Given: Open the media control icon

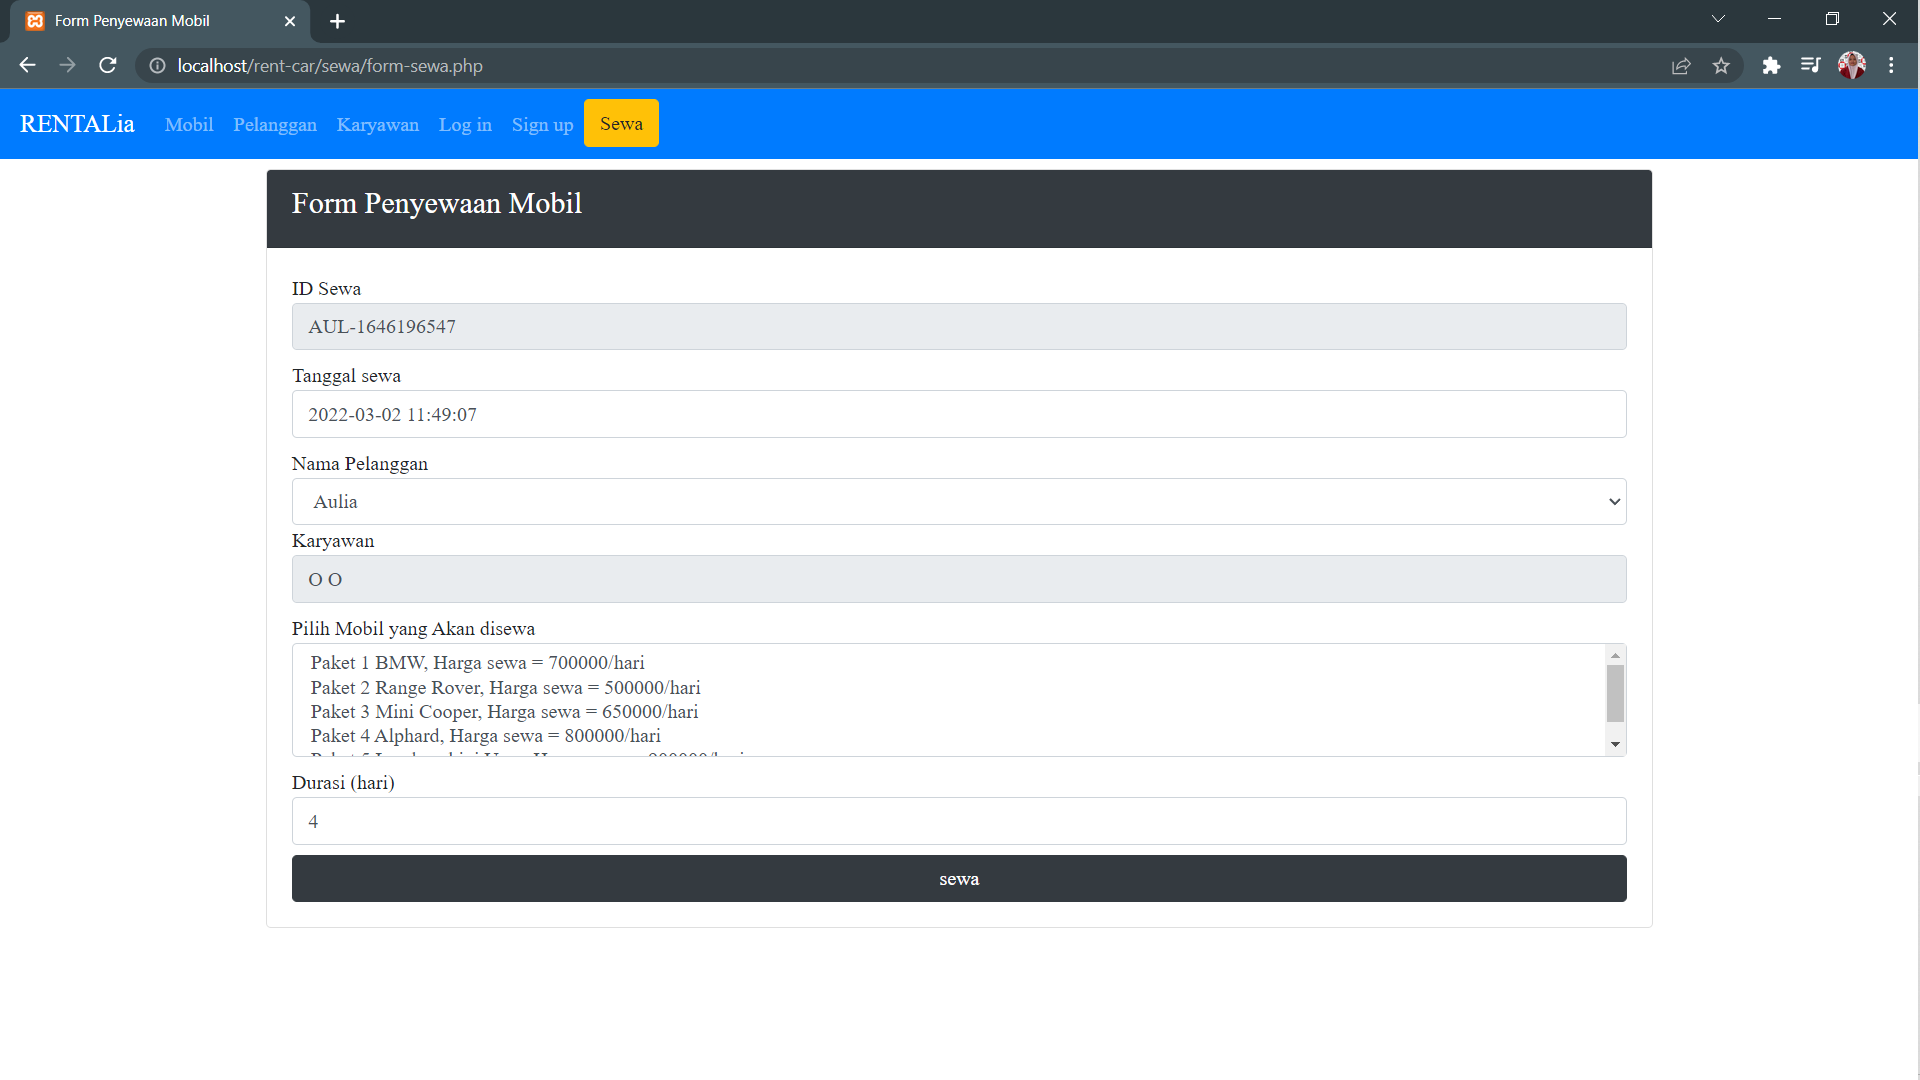Looking at the screenshot, I should (1810, 65).
